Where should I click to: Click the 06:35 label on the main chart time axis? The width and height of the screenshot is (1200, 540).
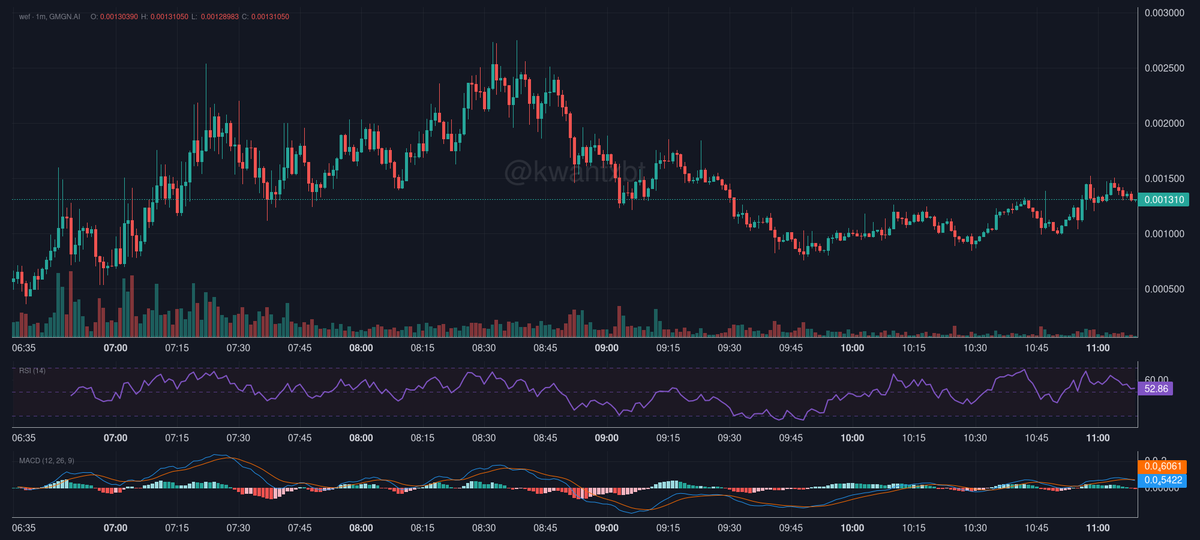pos(24,348)
